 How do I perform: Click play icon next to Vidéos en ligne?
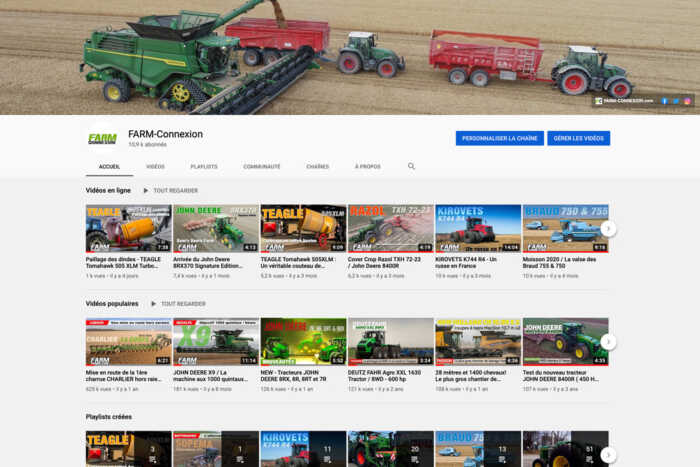[x=146, y=191]
